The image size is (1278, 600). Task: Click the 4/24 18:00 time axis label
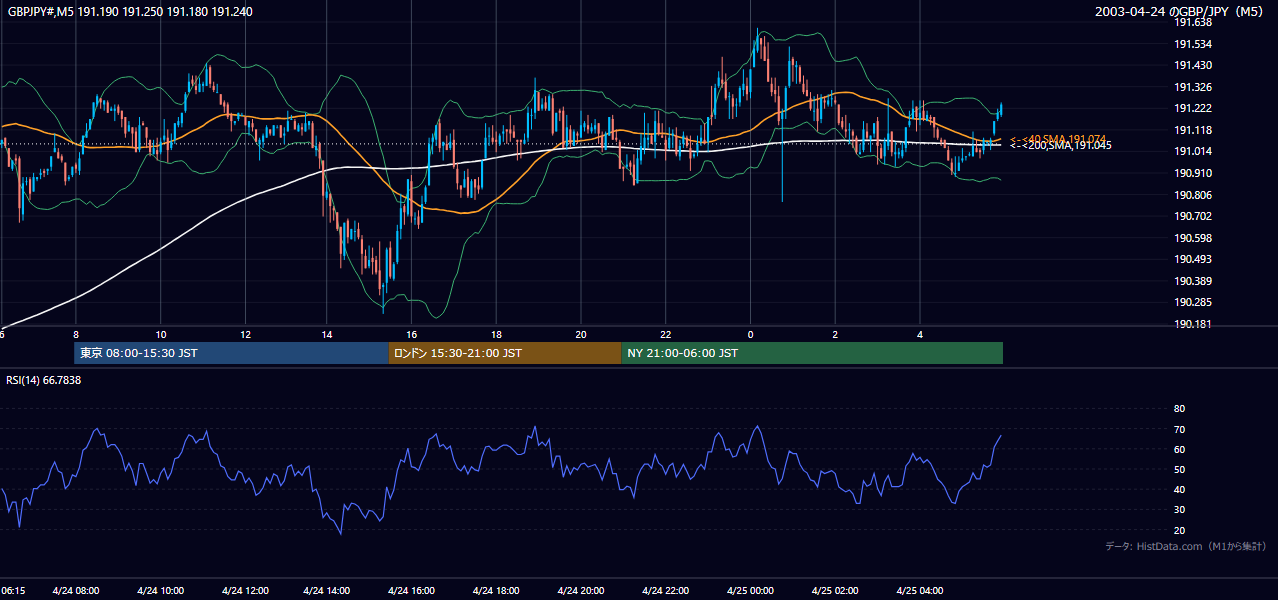[x=496, y=591]
